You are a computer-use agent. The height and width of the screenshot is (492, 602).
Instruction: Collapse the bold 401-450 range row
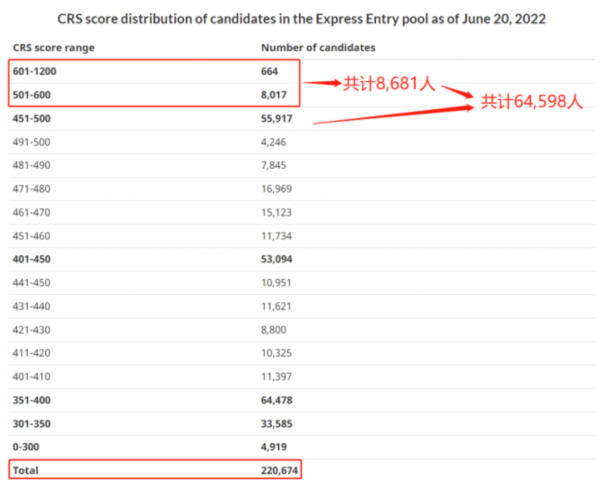point(301,259)
